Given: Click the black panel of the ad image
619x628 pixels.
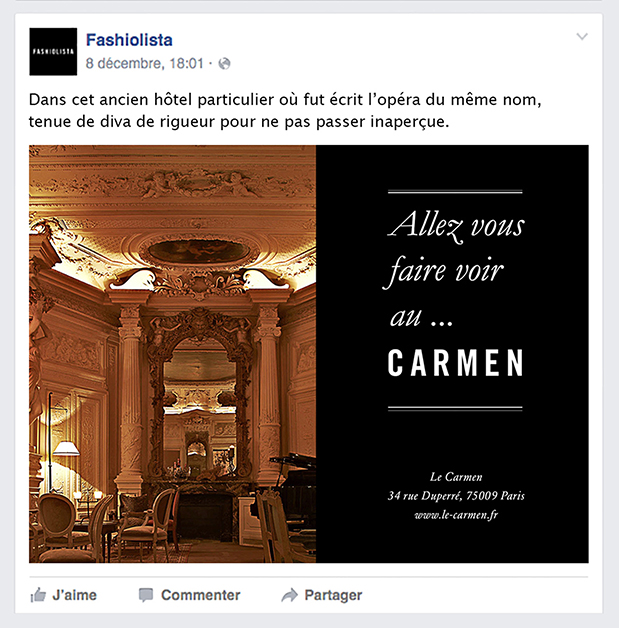Looking at the screenshot, I should [452, 354].
